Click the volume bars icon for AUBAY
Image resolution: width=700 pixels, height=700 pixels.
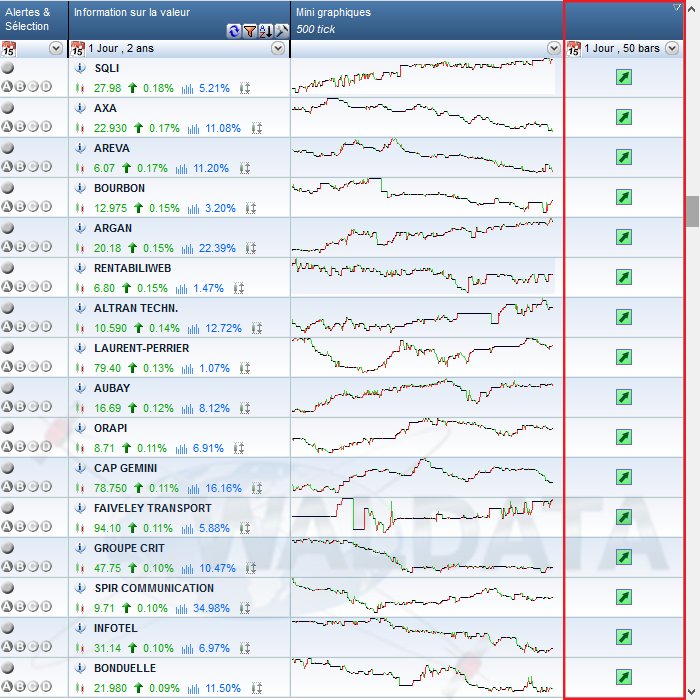click(x=188, y=408)
